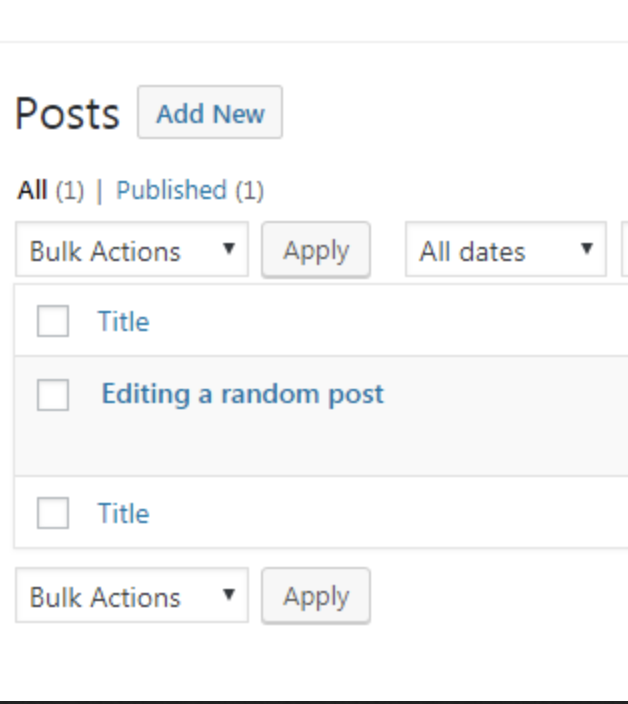Open the bottom Bulk Actions dropdown
Image resolution: width=628 pixels, height=704 pixels.
pyautogui.click(x=131, y=597)
